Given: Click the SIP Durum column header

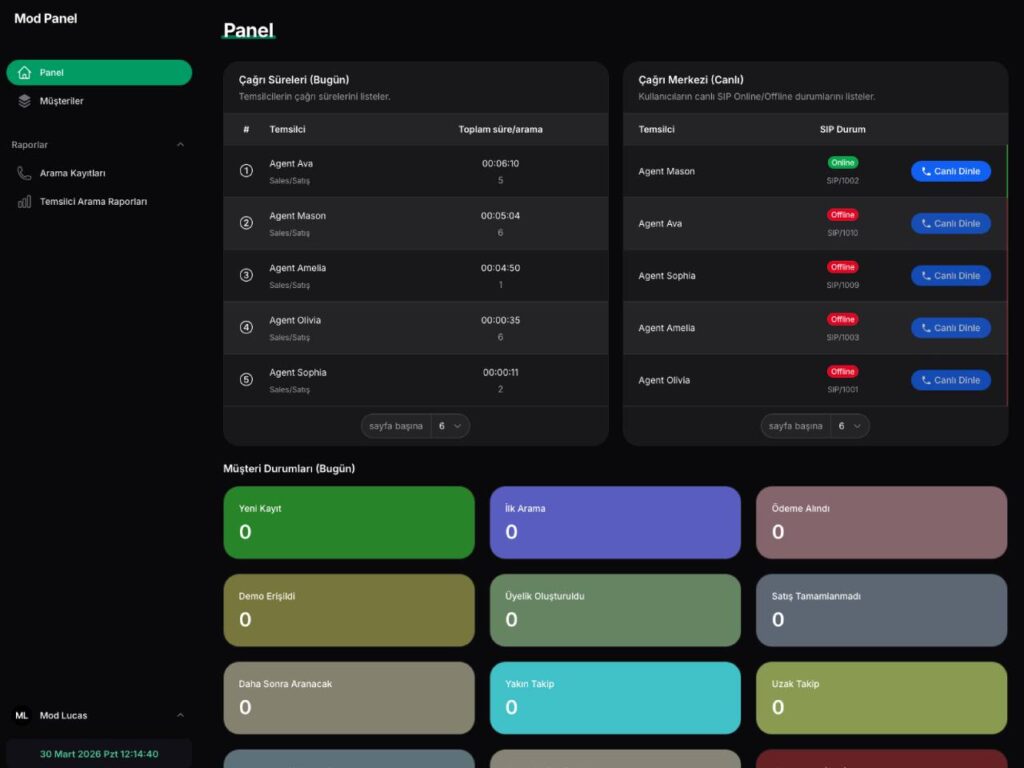Looking at the screenshot, I should pyautogui.click(x=842, y=129).
